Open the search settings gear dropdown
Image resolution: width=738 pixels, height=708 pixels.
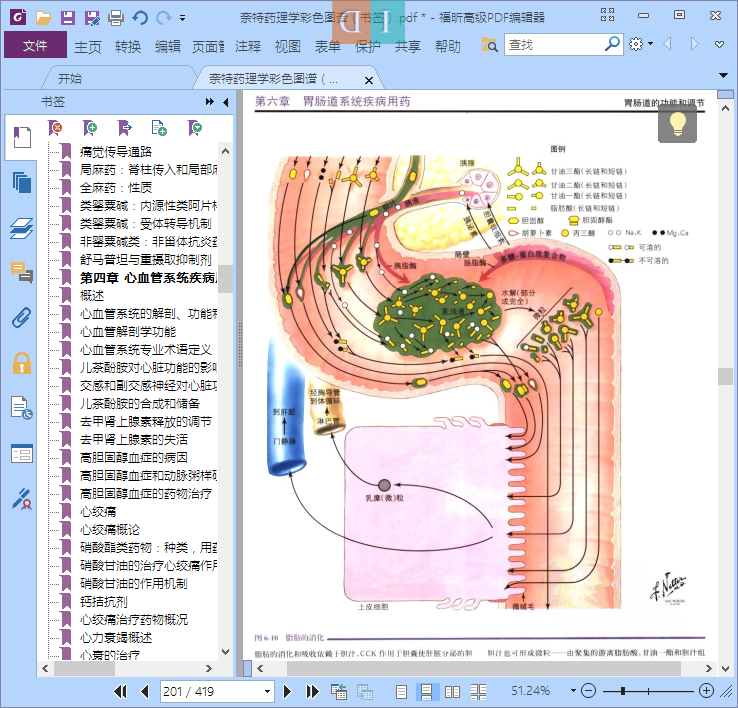pos(641,44)
